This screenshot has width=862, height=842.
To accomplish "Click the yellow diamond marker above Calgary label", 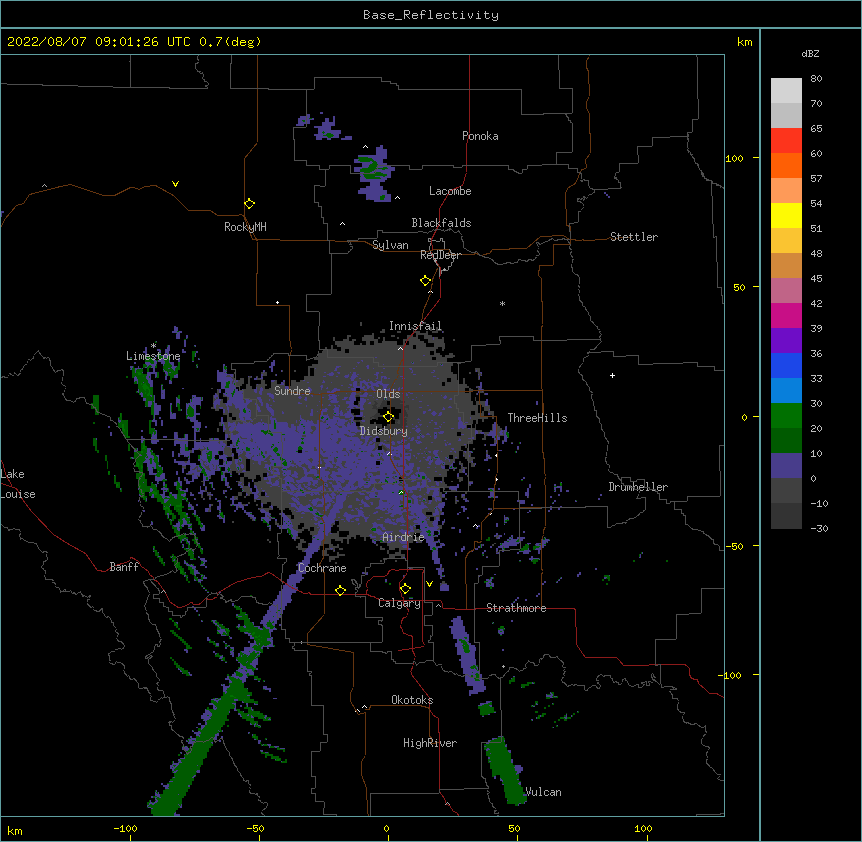I will (x=405, y=589).
